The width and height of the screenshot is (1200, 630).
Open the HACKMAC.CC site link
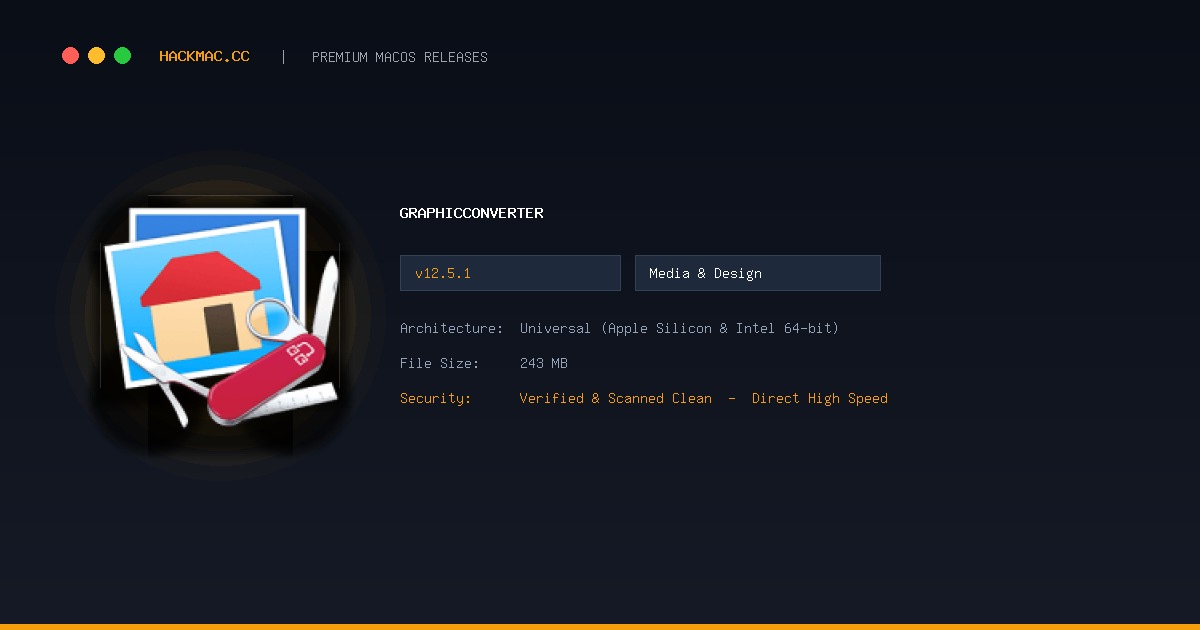(x=204, y=57)
